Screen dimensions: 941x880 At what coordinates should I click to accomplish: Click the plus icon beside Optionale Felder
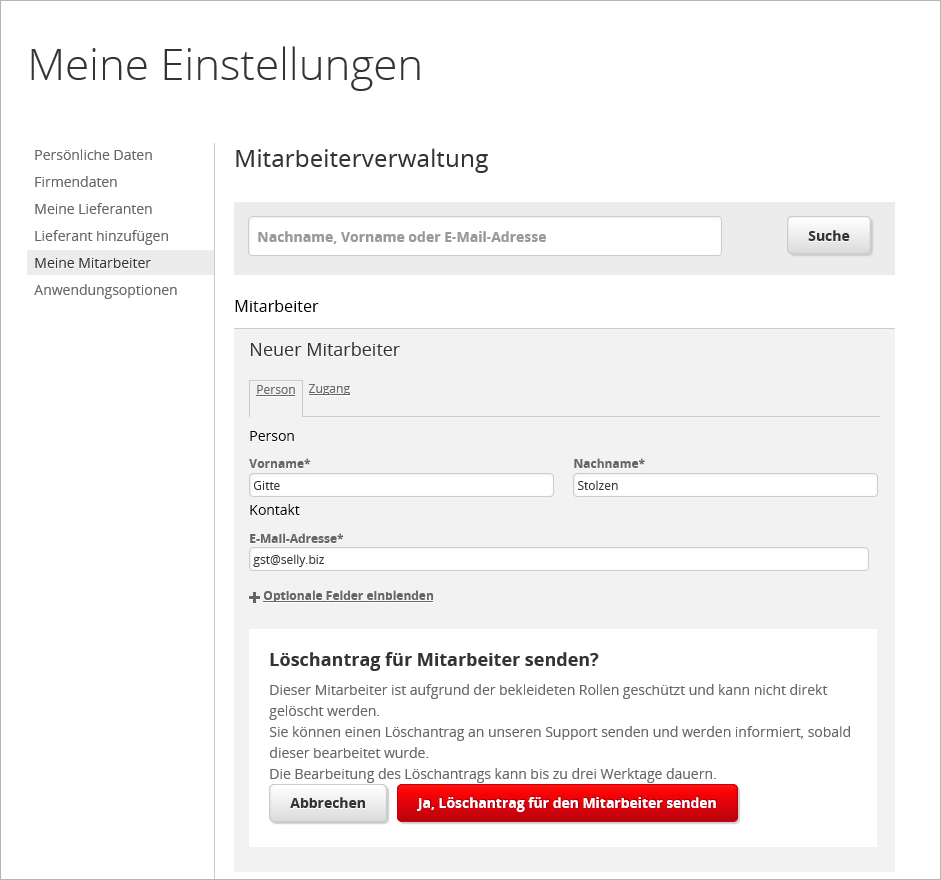point(254,597)
